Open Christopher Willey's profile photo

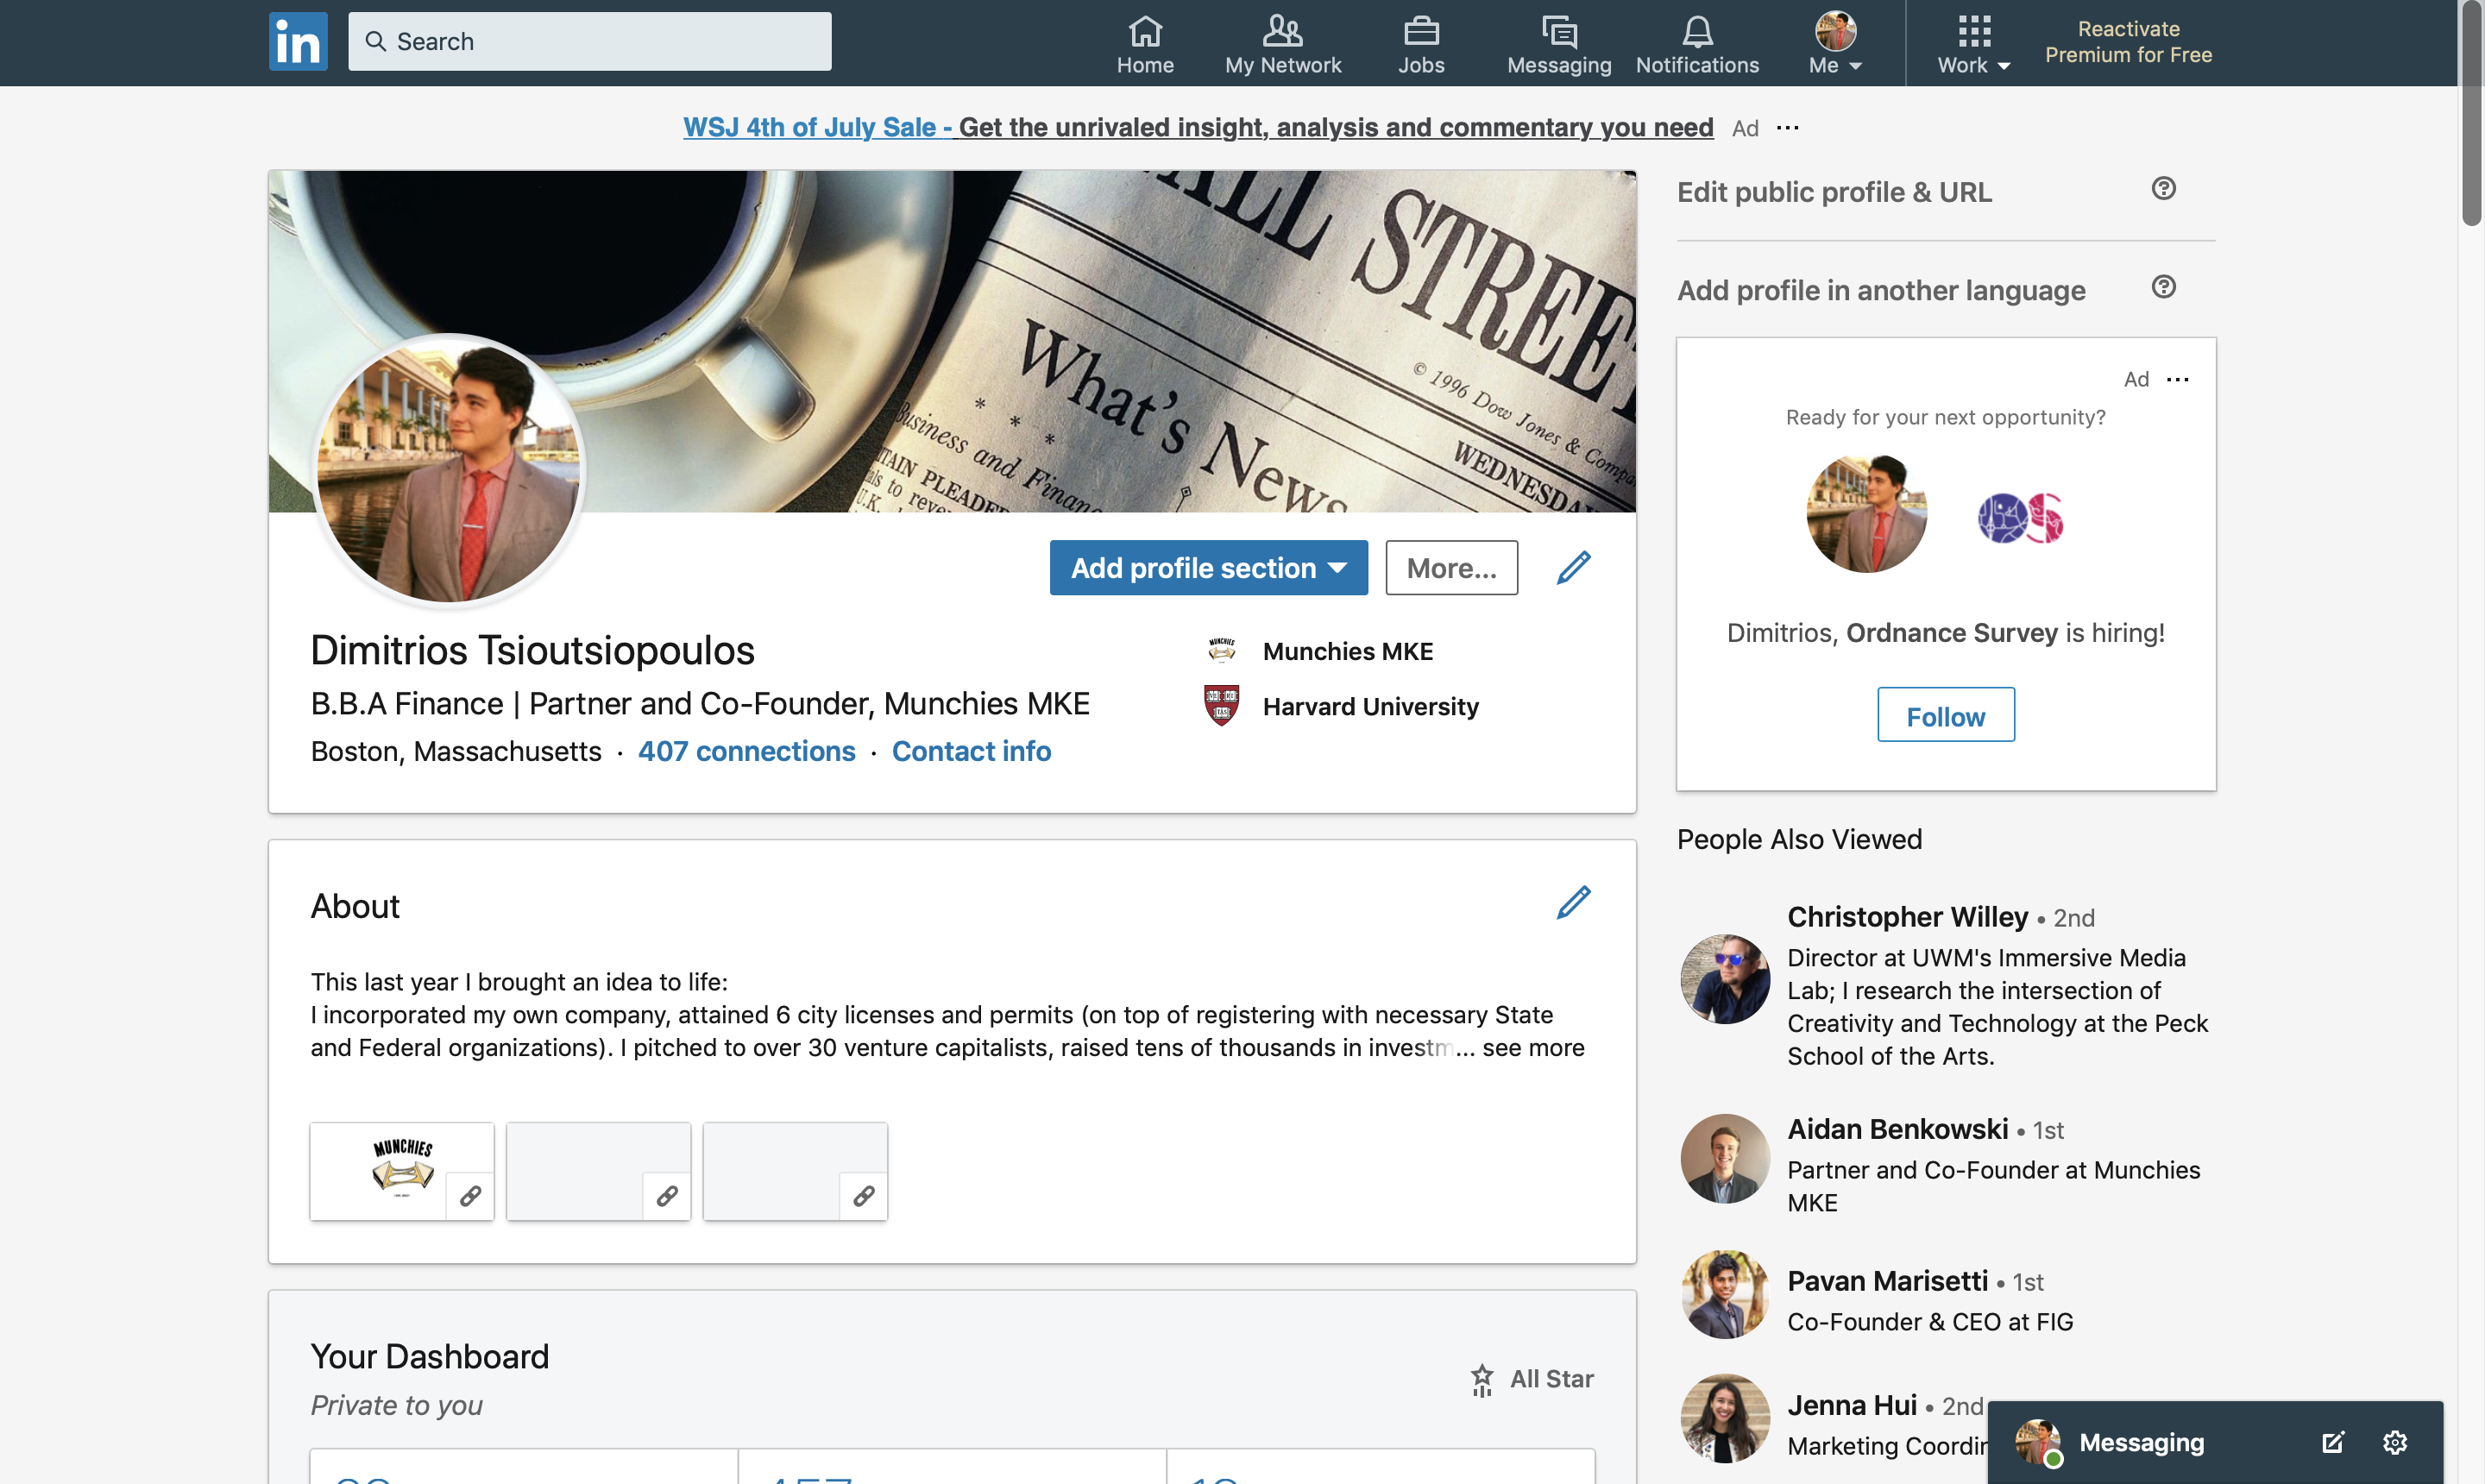click(x=1725, y=979)
